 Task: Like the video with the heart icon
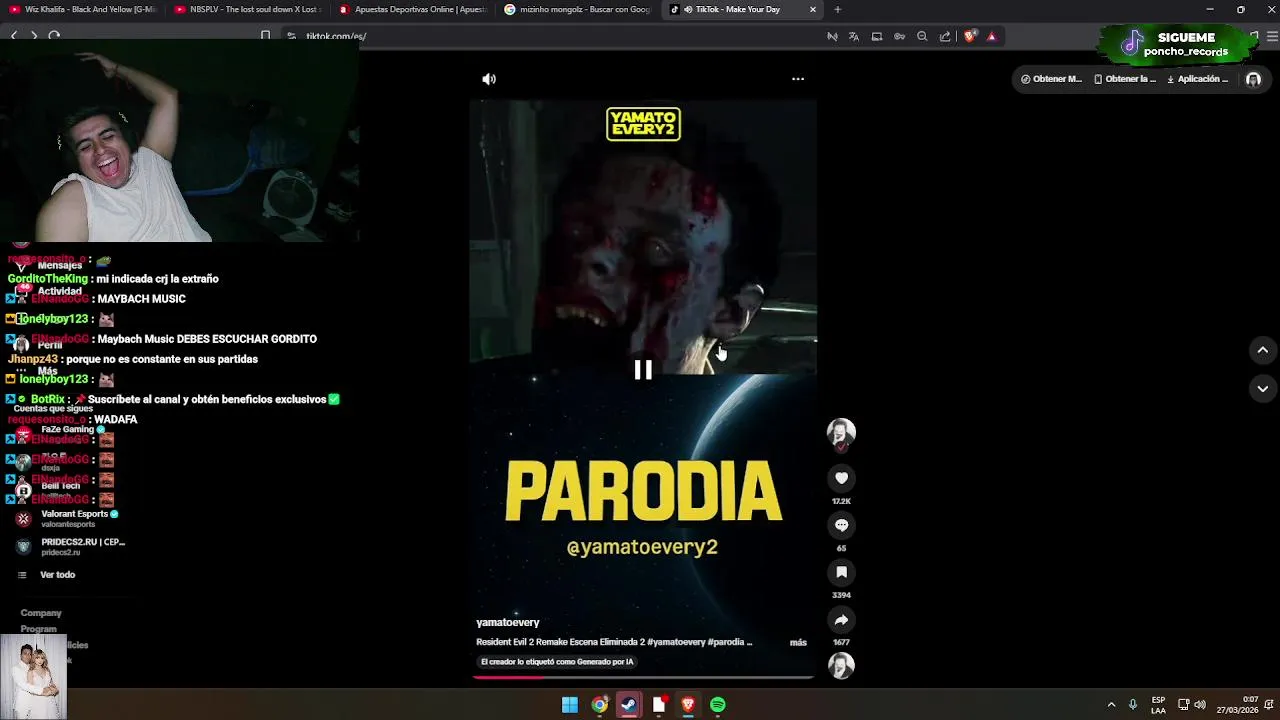(841, 478)
